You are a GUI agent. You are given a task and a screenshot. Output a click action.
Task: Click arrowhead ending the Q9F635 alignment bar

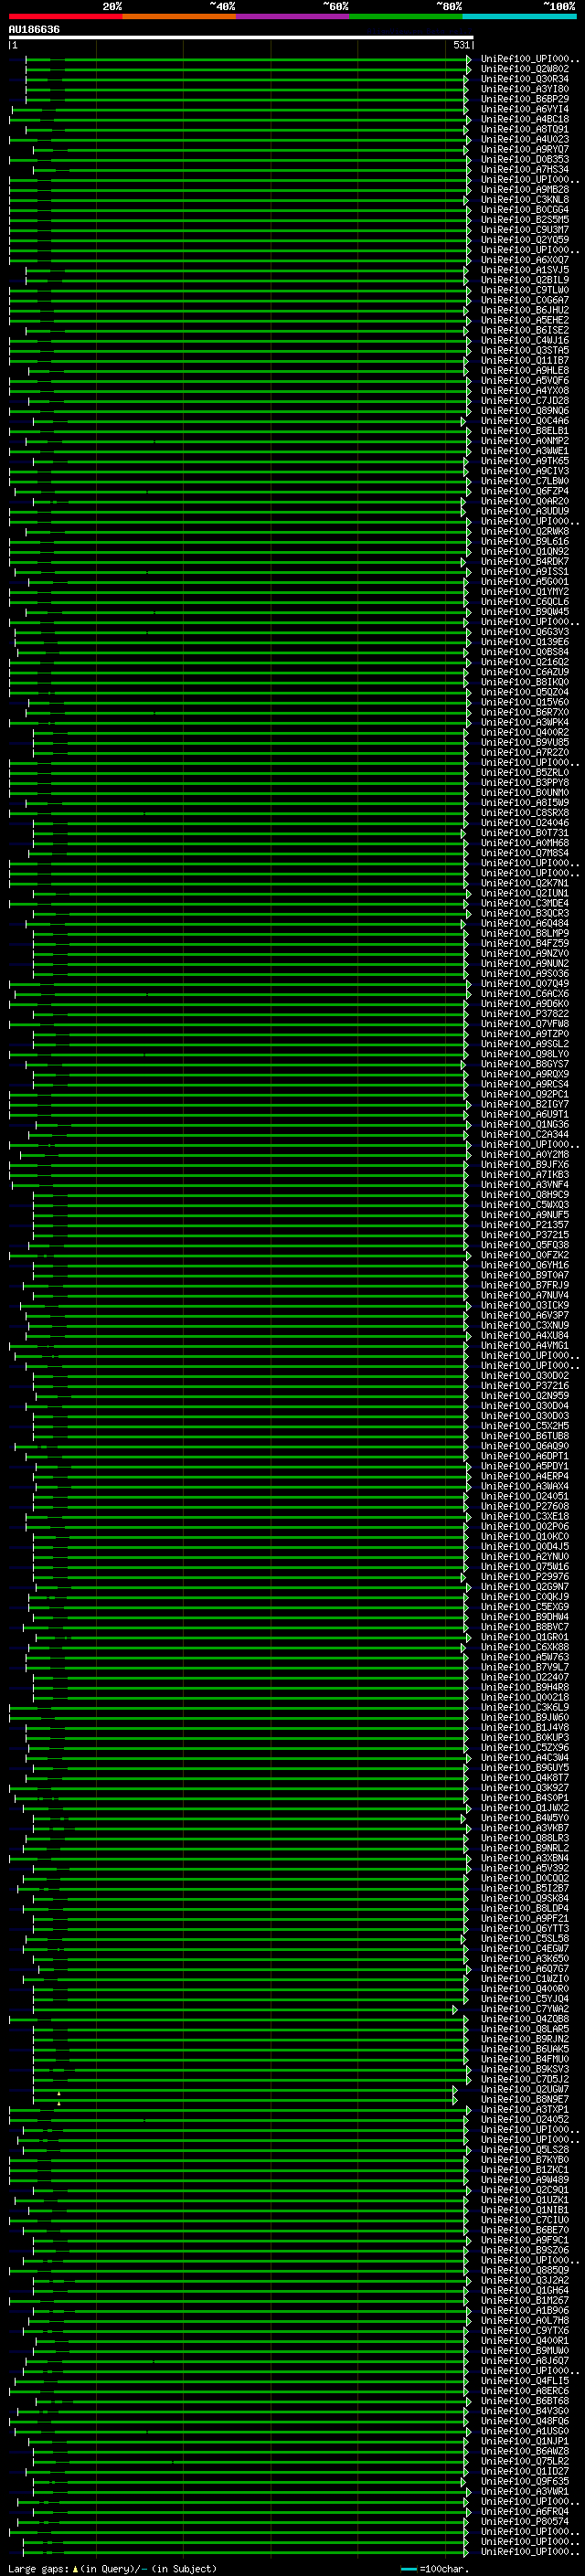pyautogui.click(x=463, y=2481)
